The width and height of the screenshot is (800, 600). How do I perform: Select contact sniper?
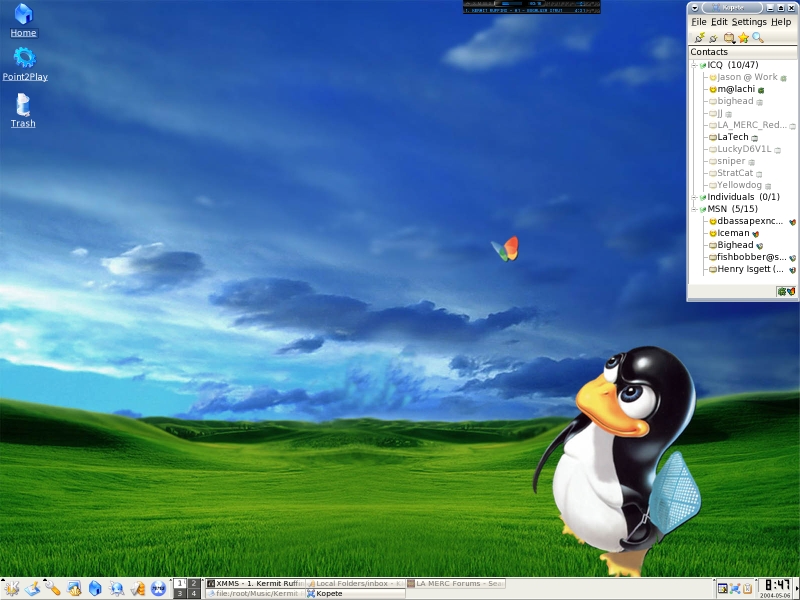(x=731, y=161)
